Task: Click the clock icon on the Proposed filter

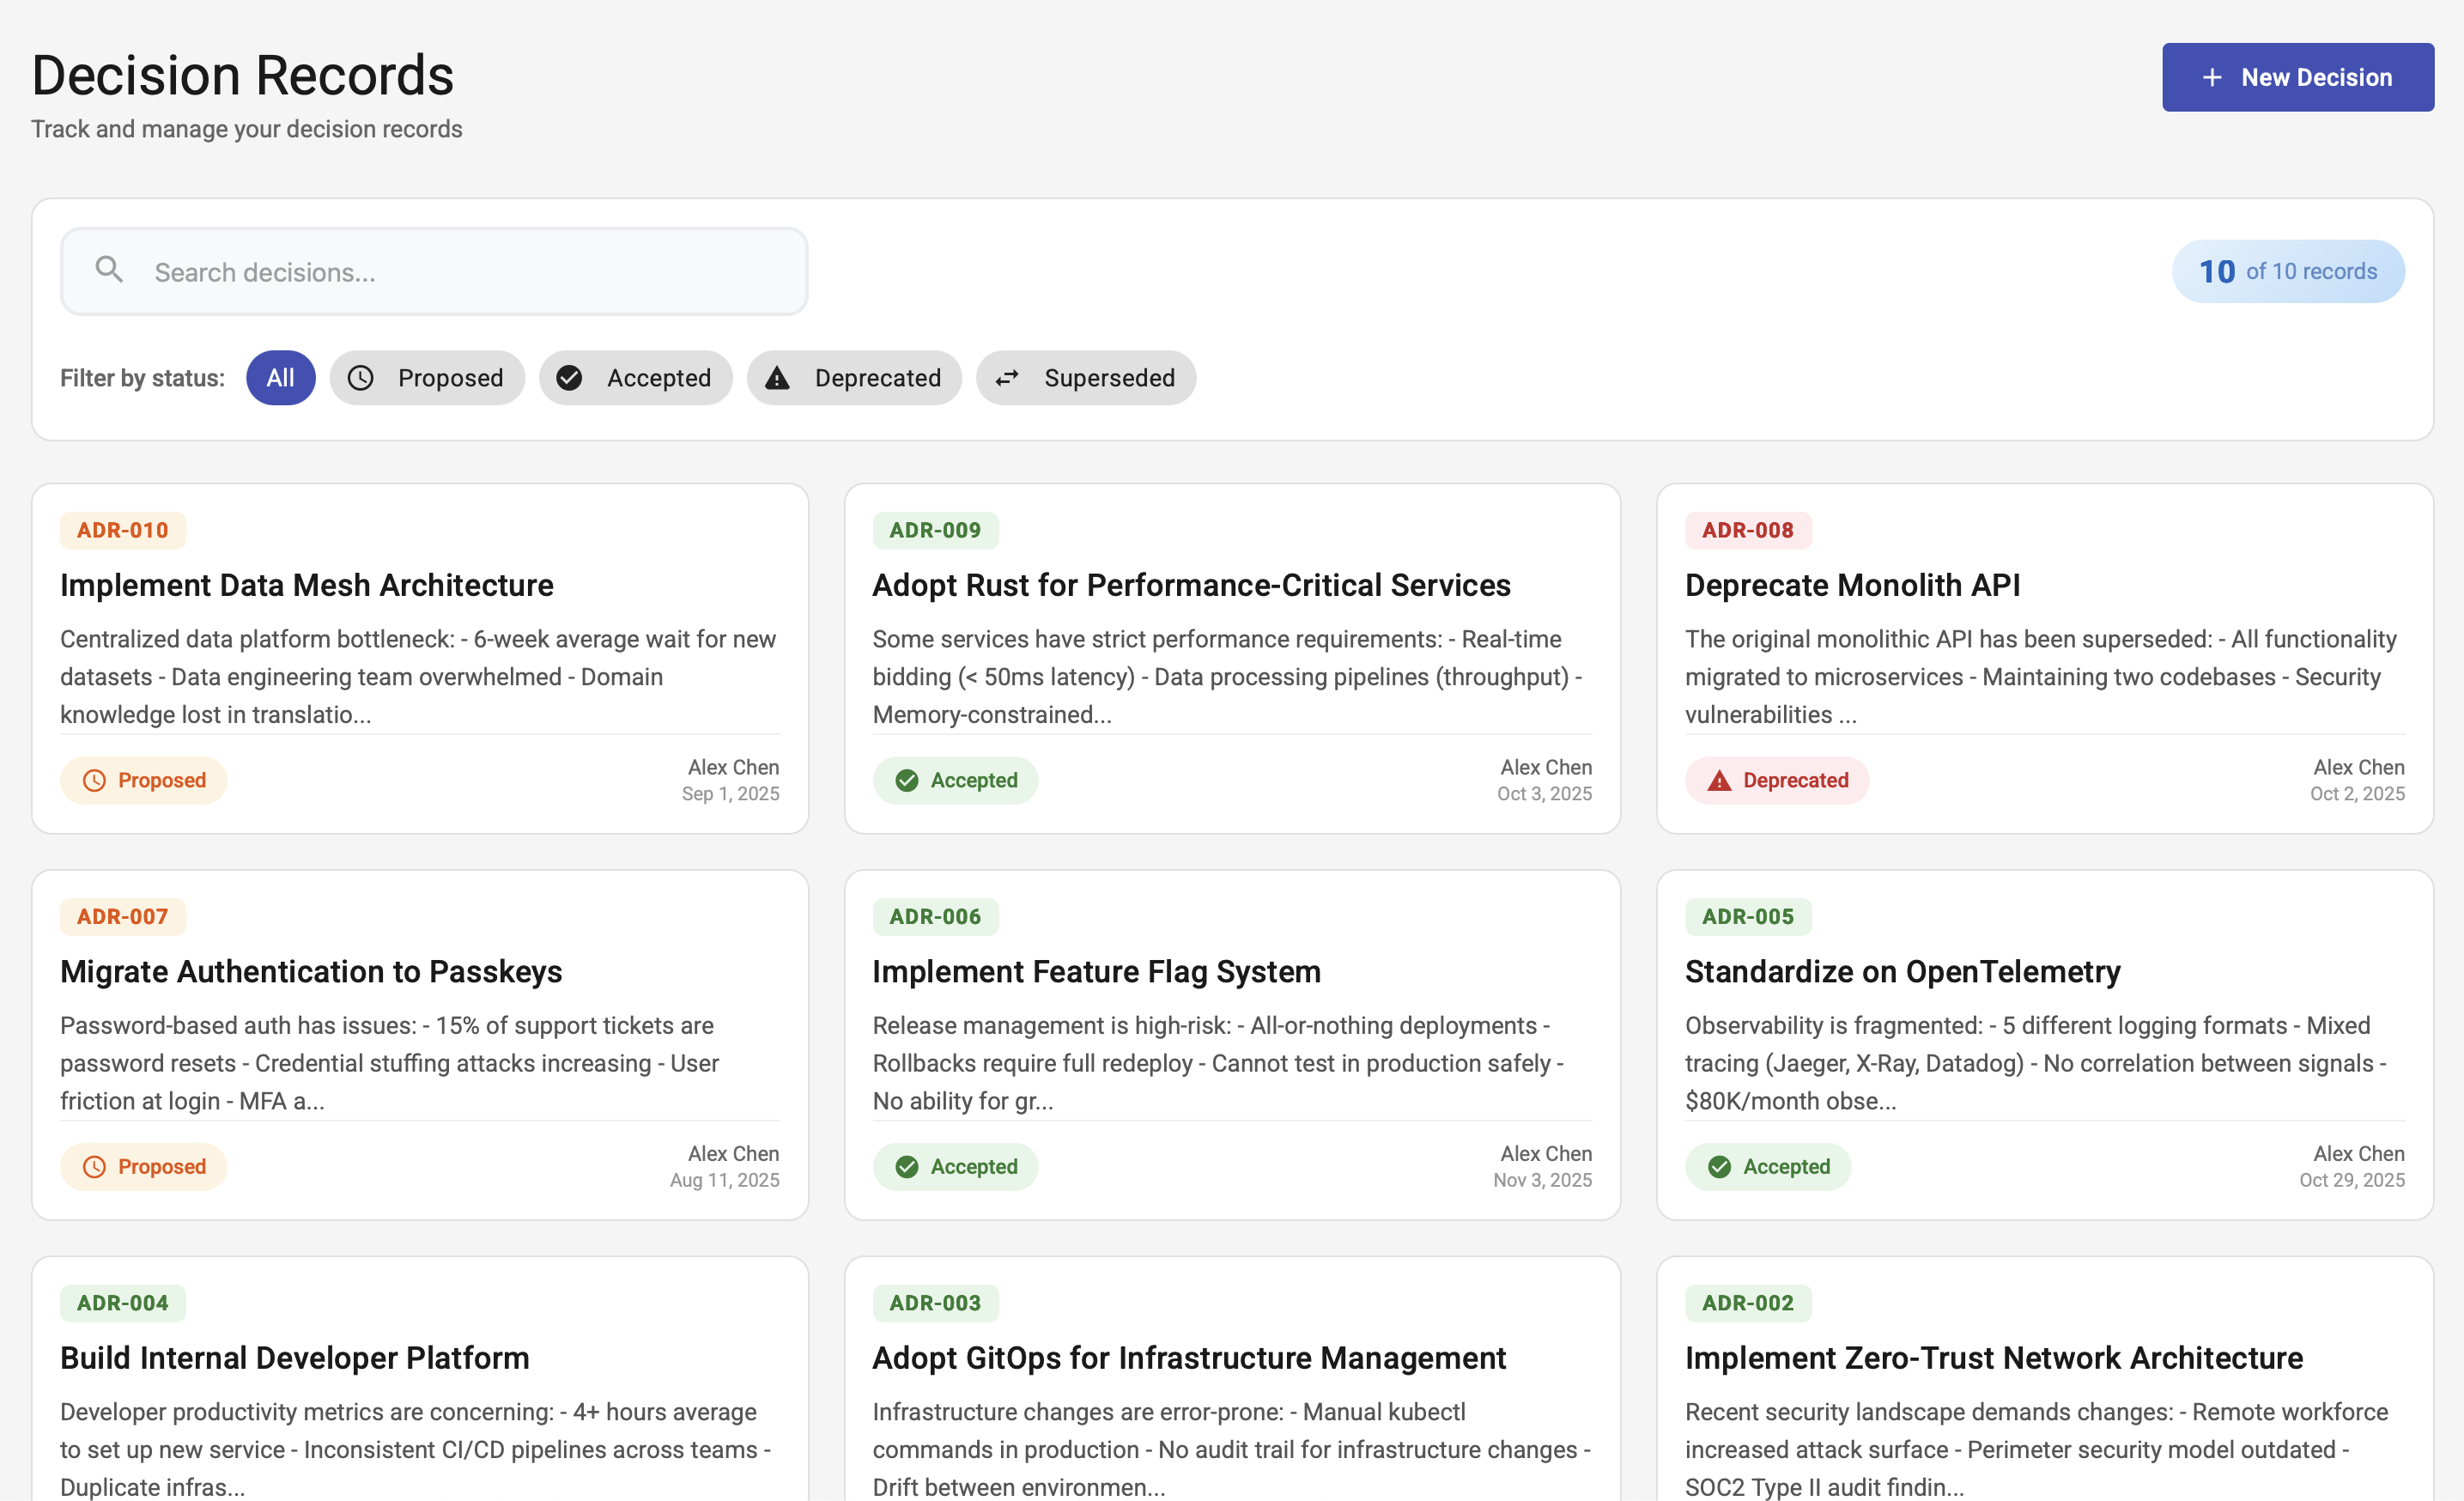Action: 361,377
